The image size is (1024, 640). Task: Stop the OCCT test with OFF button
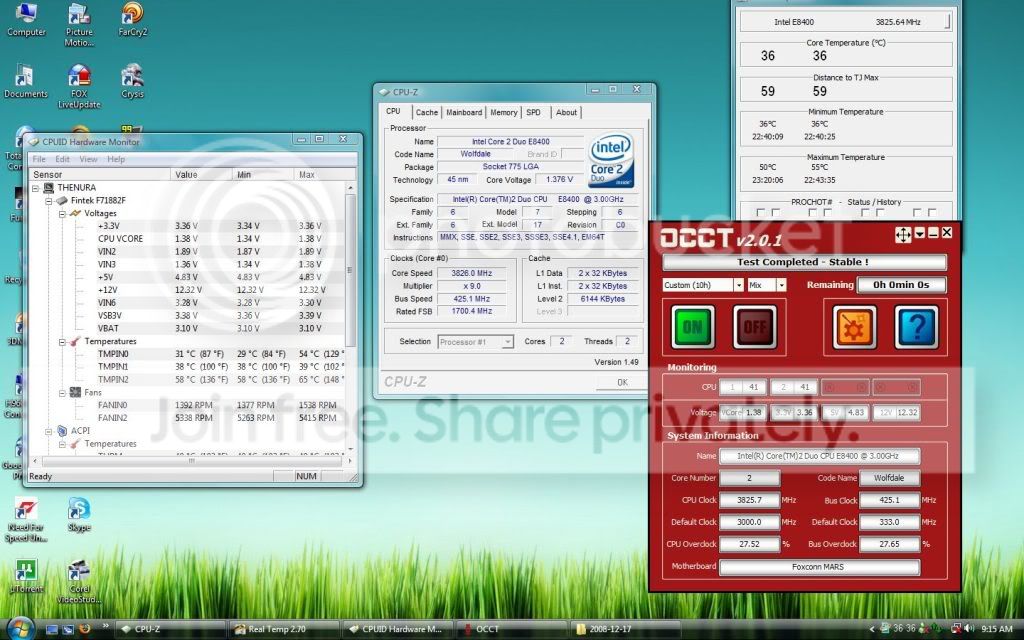click(x=755, y=327)
